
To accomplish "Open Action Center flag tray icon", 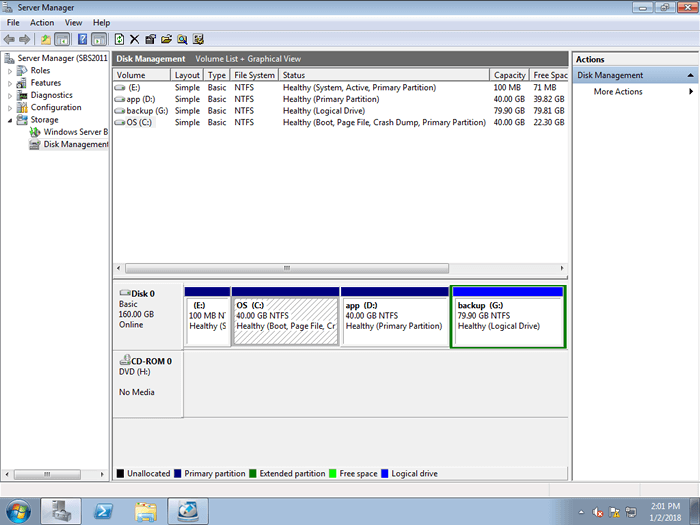I will tap(614, 512).
